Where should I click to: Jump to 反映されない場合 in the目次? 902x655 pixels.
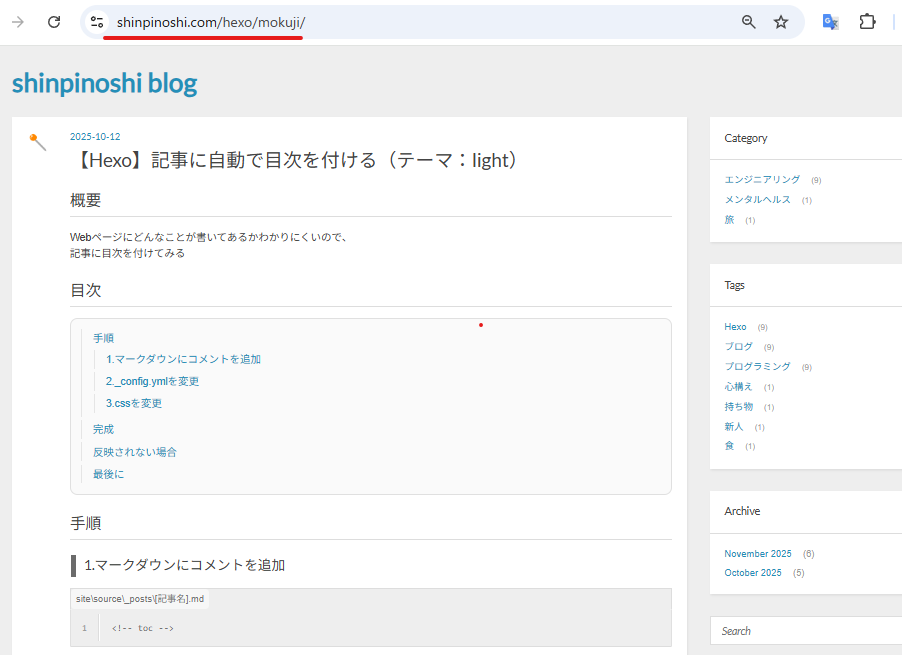click(x=134, y=451)
